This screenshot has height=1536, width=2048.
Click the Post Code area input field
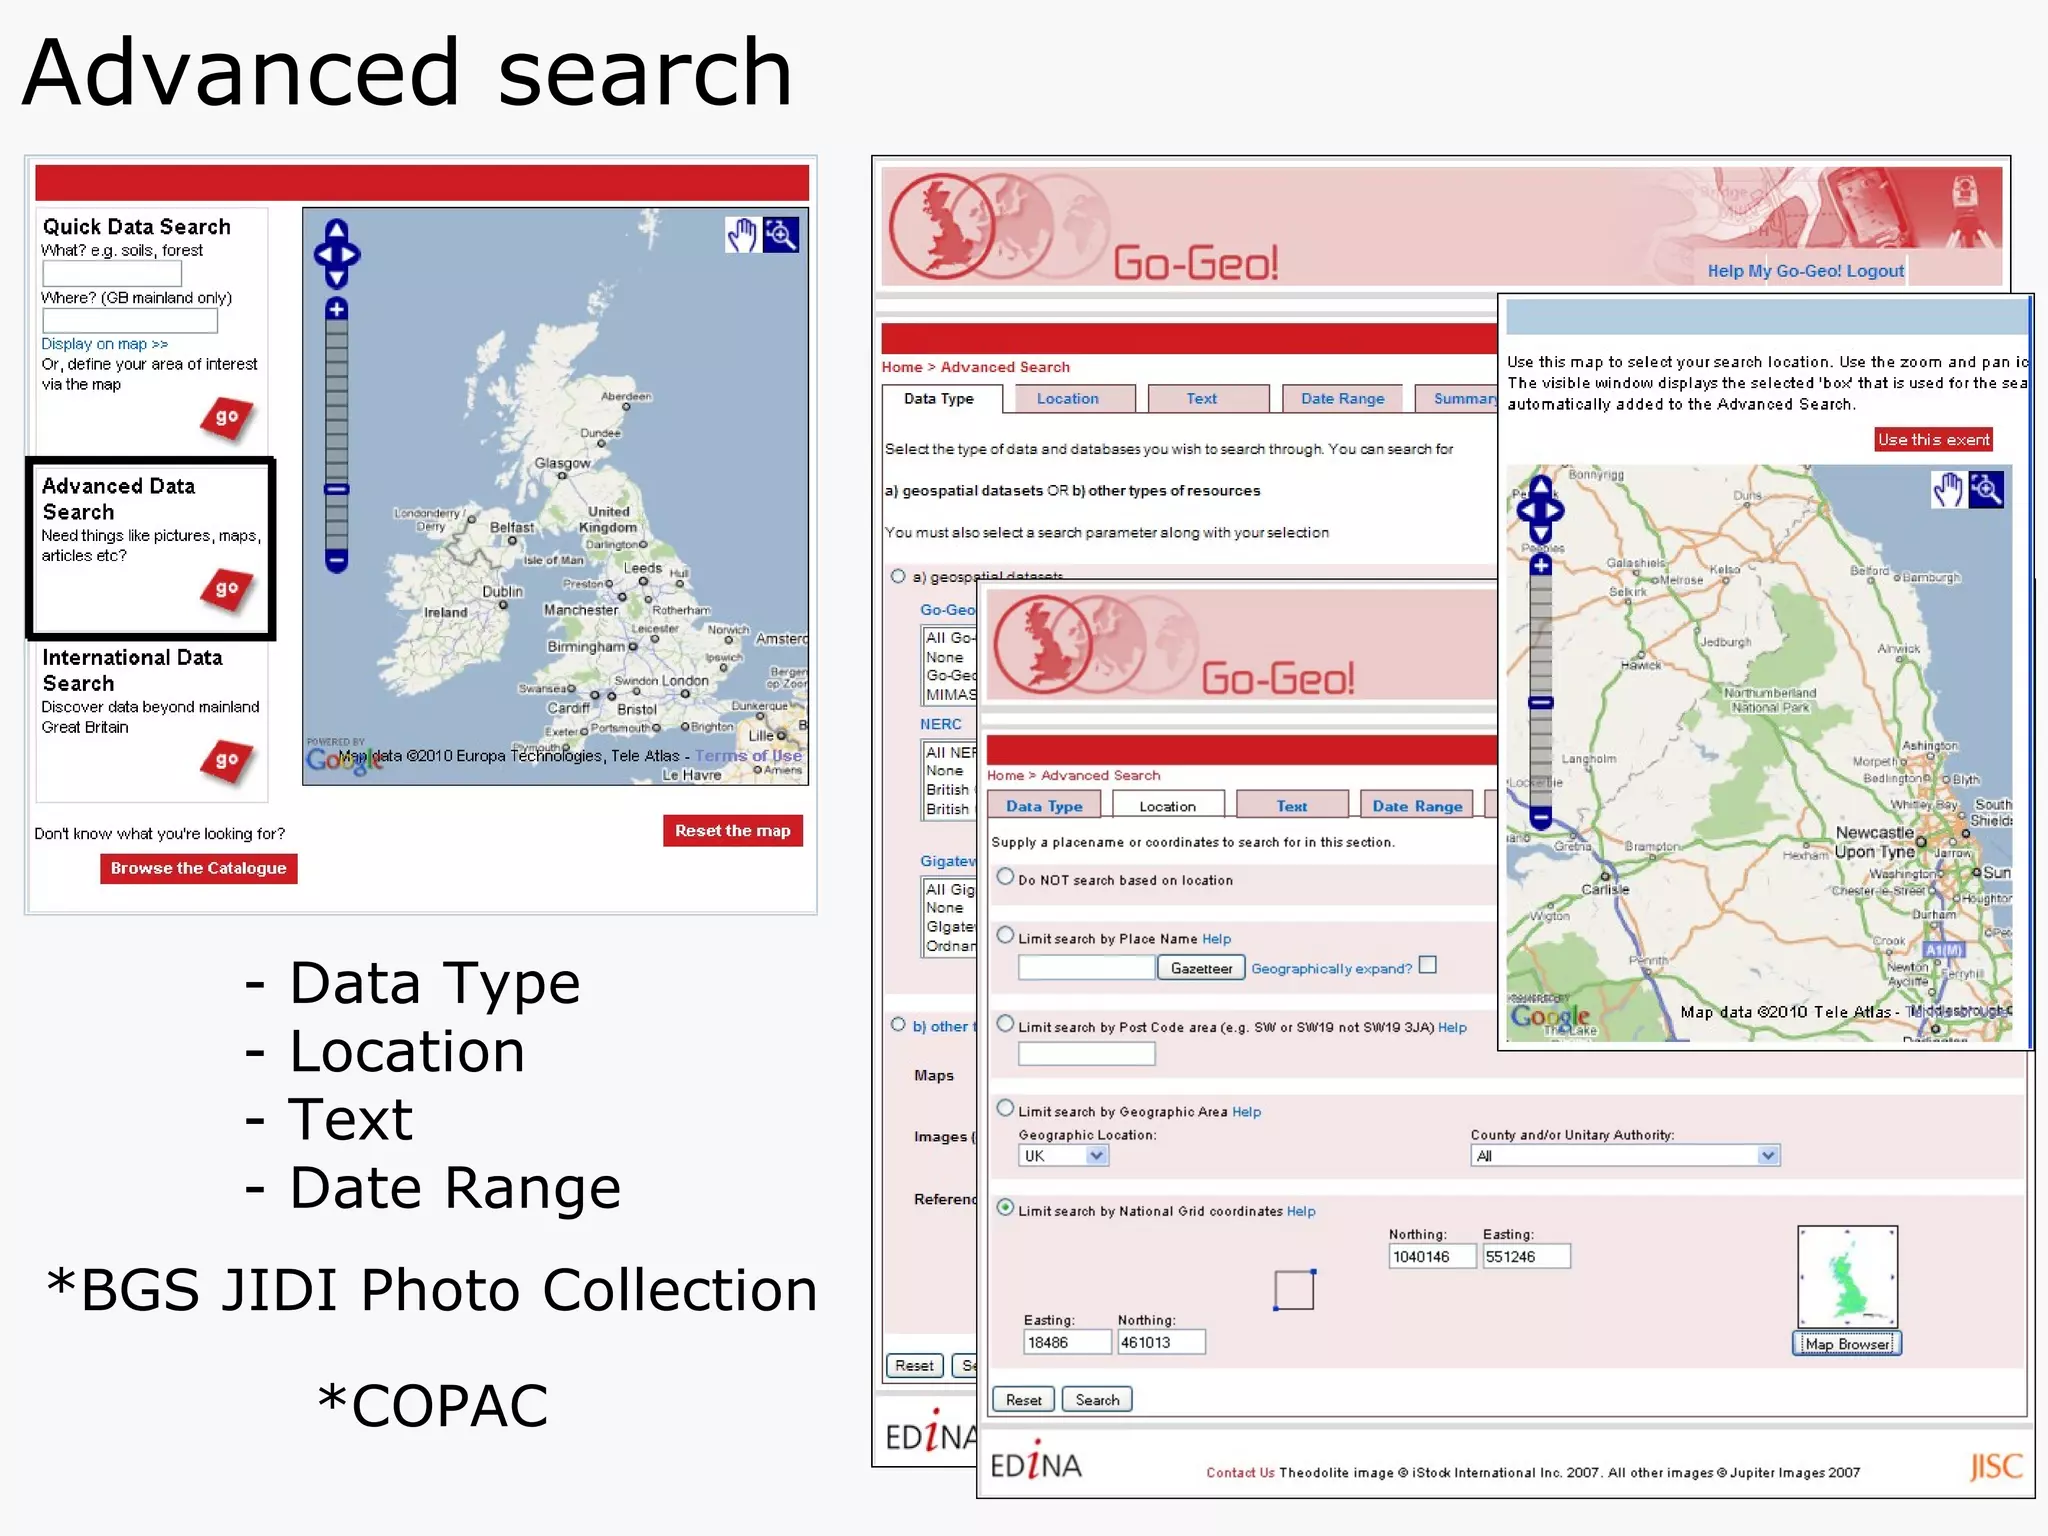click(x=1086, y=1054)
